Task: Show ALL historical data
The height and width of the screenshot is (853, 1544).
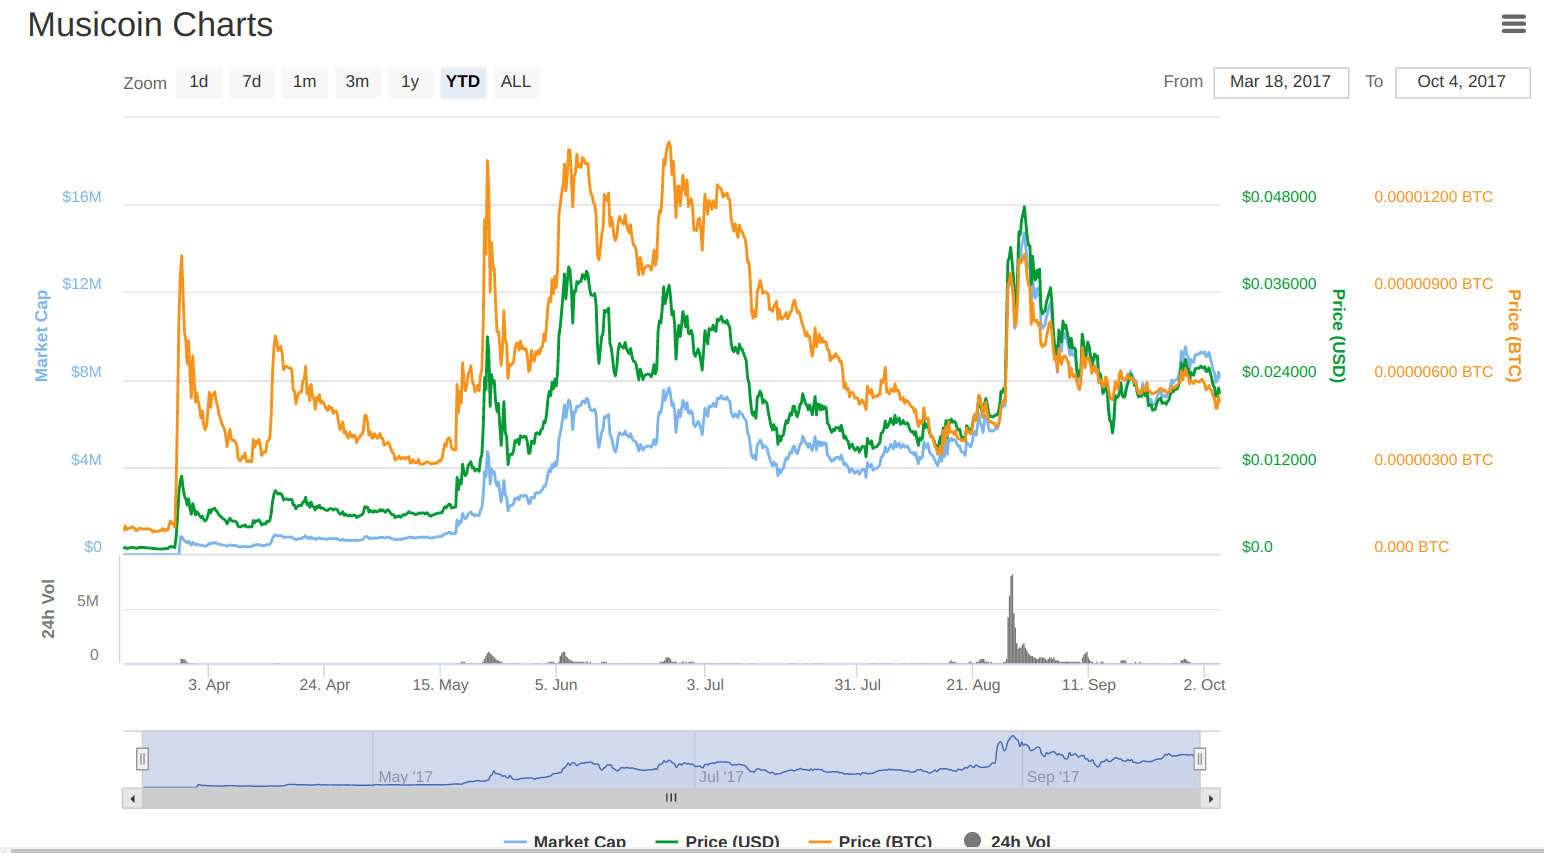Action: click(x=515, y=82)
